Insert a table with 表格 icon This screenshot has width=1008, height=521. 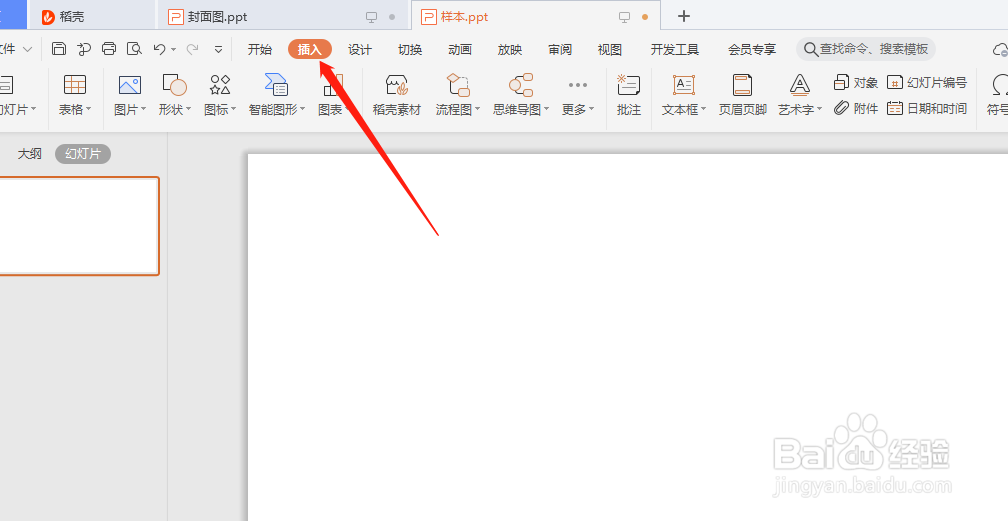tap(75, 84)
